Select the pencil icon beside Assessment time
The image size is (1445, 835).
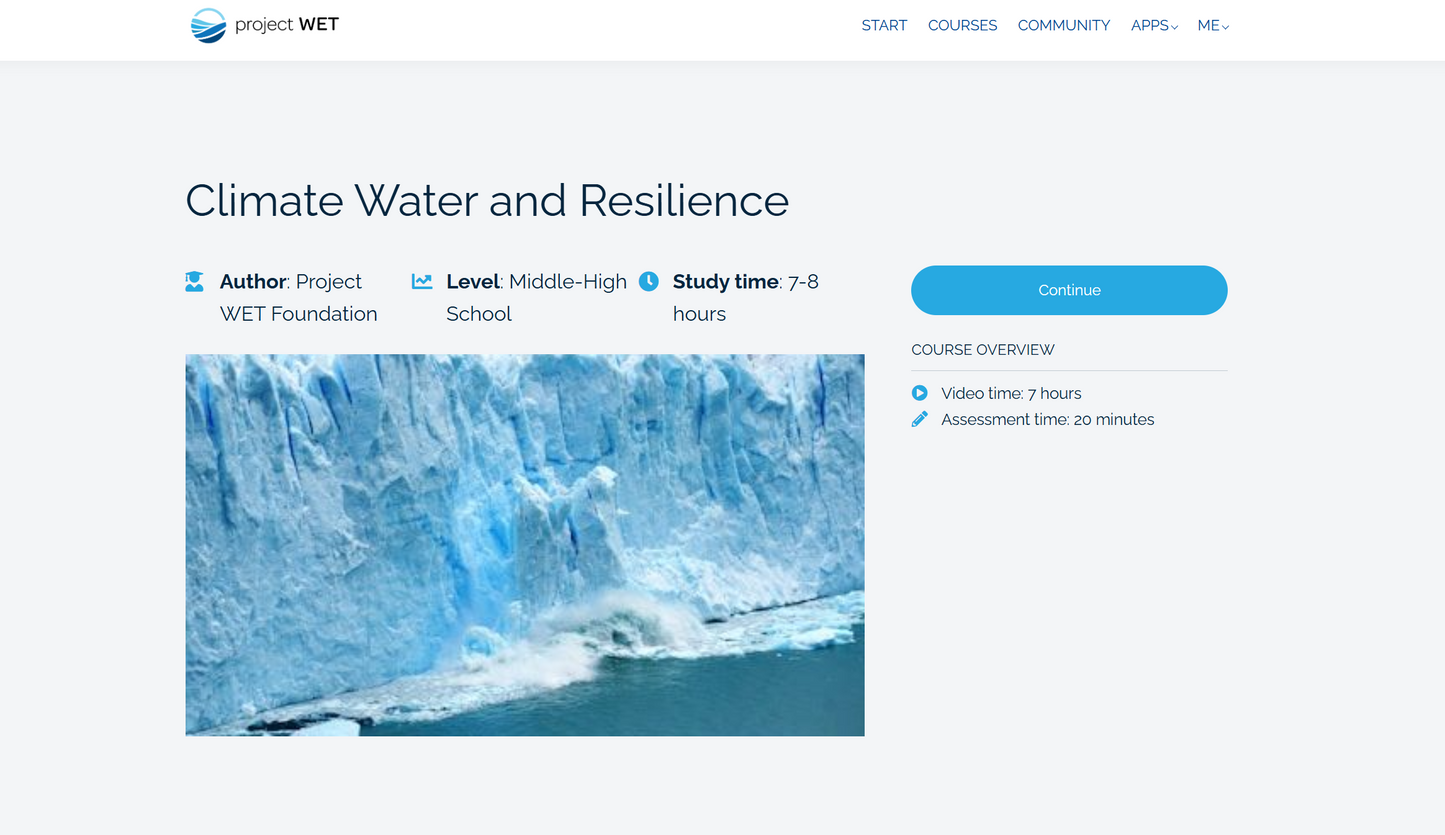click(x=919, y=419)
